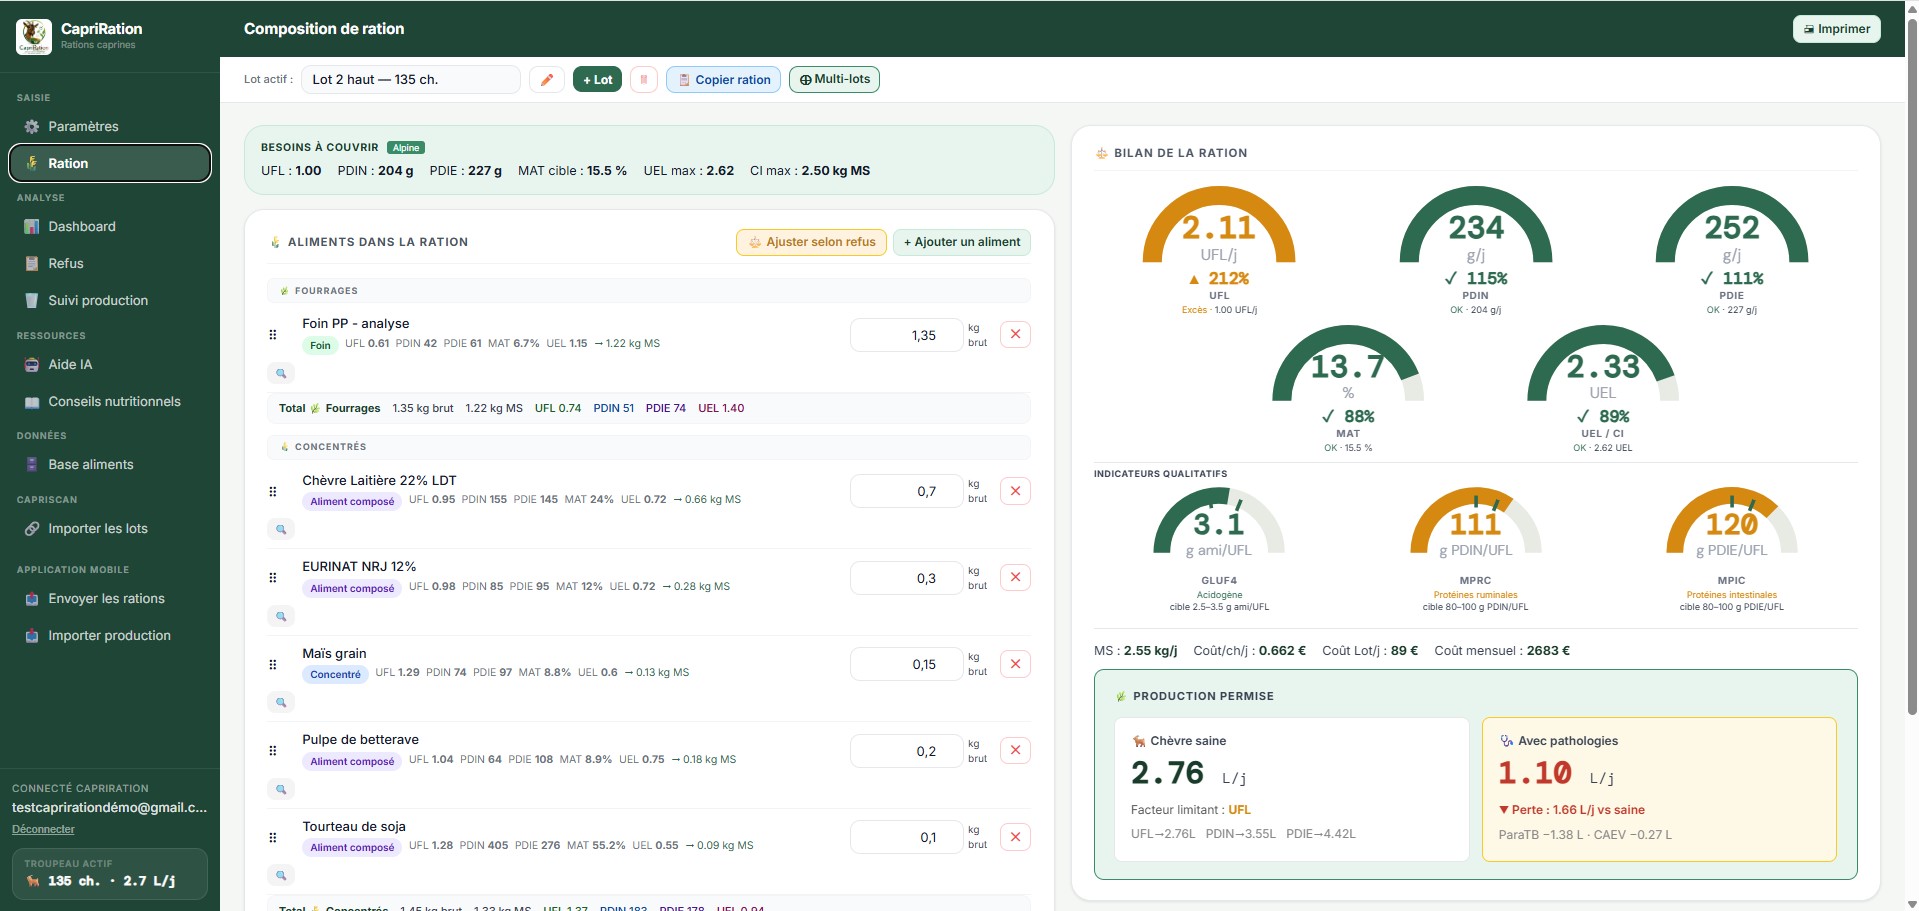This screenshot has width=1919, height=911.
Task: Click the UFL 2.11 gauge
Action: 1219,250
